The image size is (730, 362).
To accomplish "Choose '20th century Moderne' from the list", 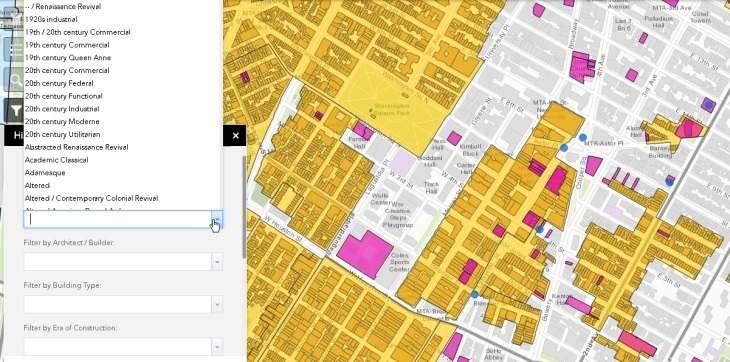I will coord(62,121).
